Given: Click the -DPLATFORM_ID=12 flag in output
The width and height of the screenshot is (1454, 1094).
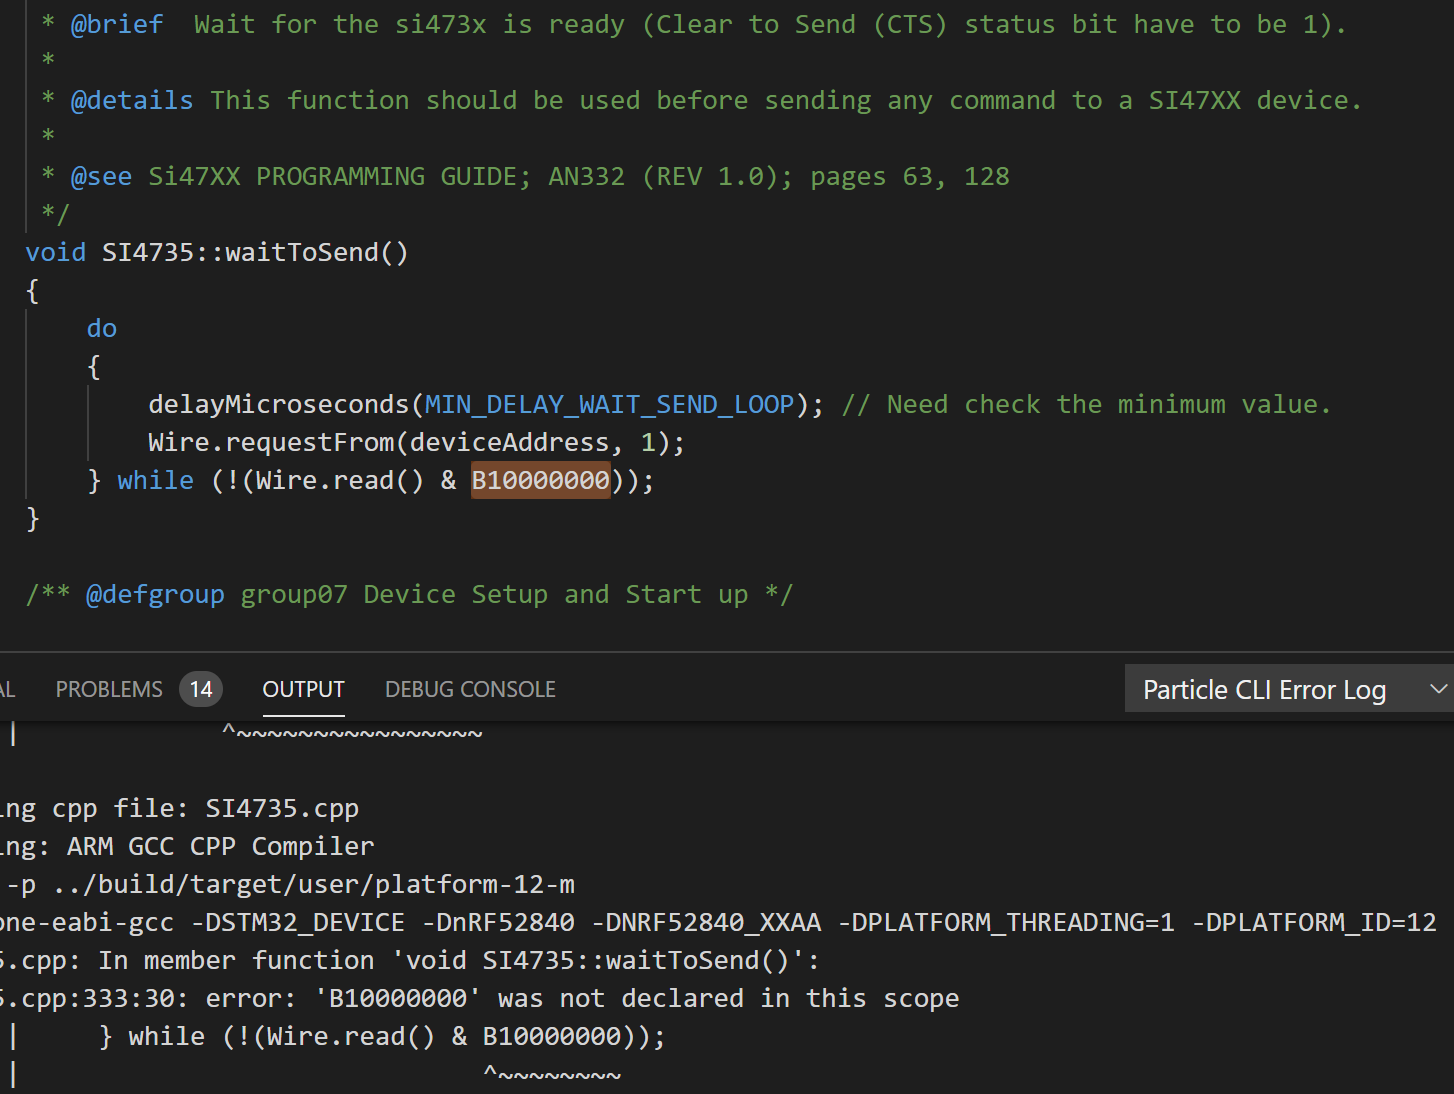Looking at the screenshot, I should 1314,922.
